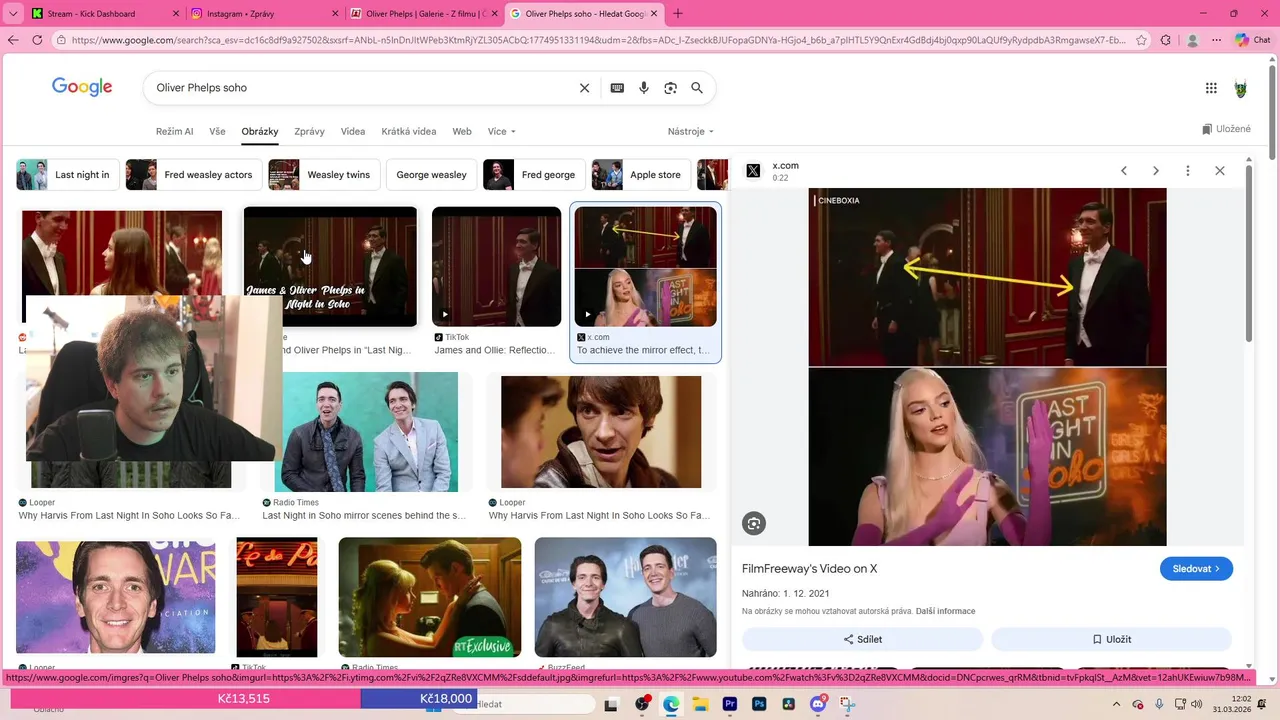Open the browser extensions icon
Image resolution: width=1280 pixels, height=720 pixels.
pos(1166,40)
